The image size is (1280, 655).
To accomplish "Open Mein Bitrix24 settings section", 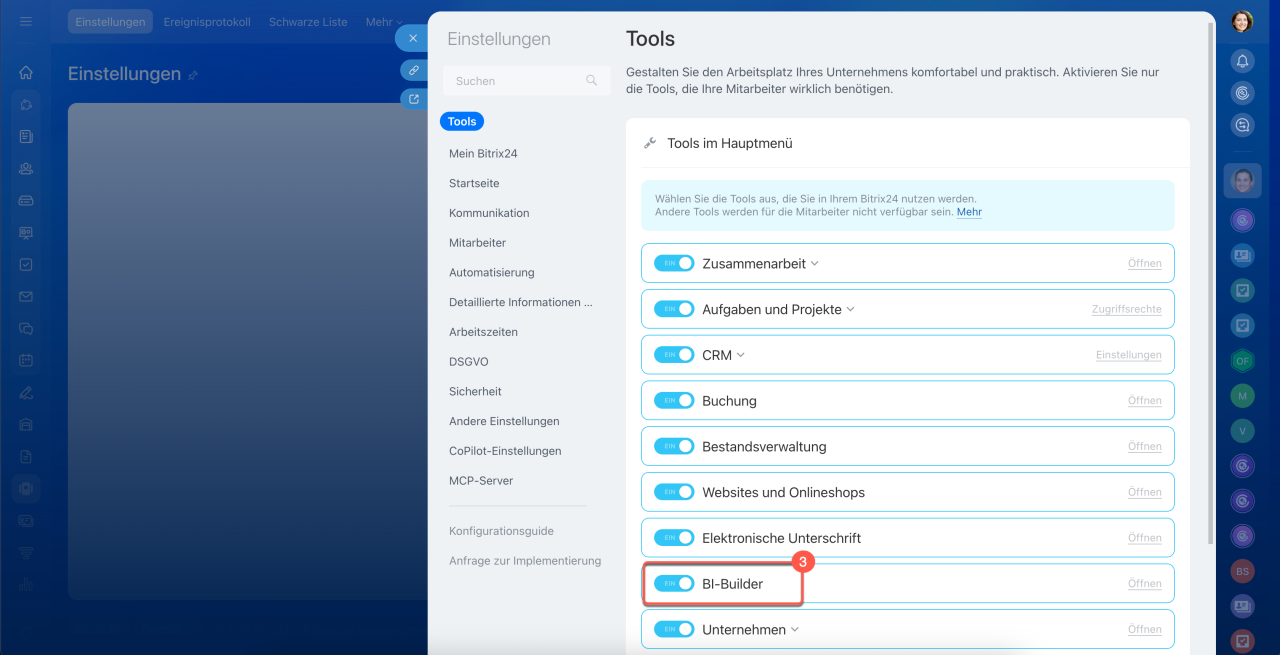I will (x=483, y=154).
